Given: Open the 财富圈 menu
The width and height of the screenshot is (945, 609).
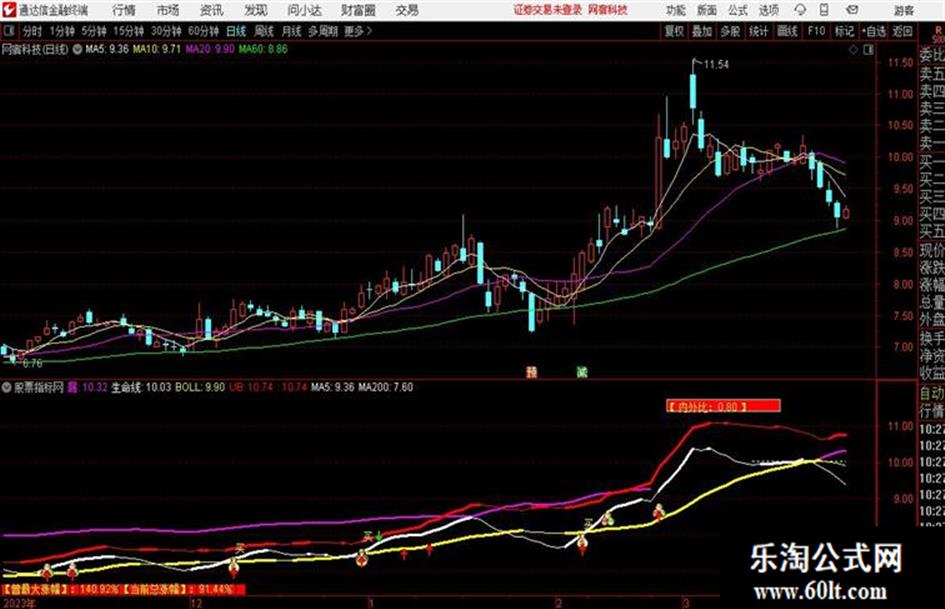Looking at the screenshot, I should (358, 10).
